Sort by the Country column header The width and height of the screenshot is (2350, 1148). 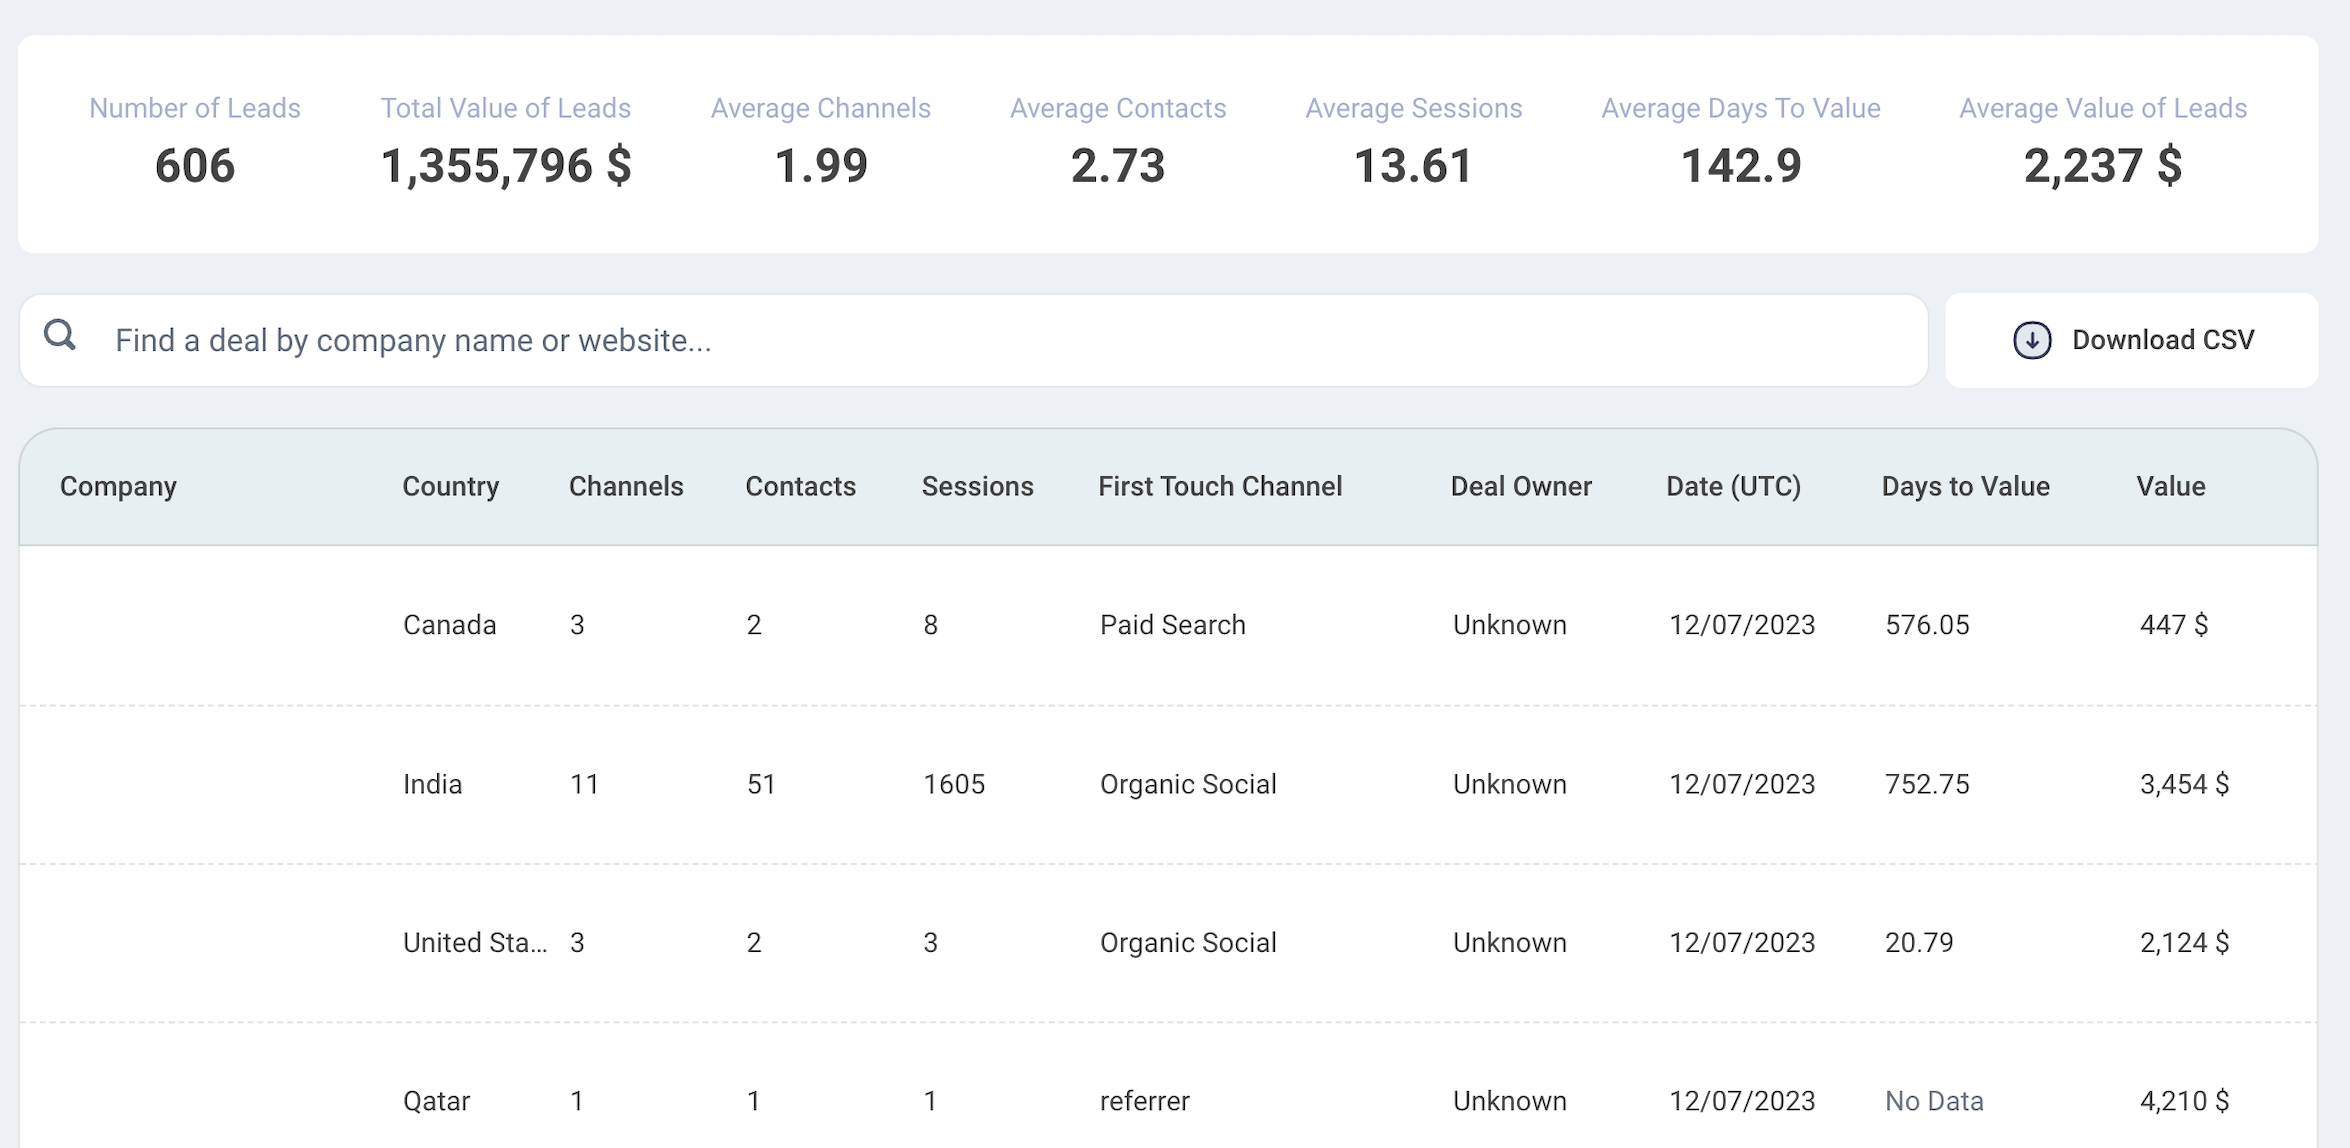pyautogui.click(x=450, y=486)
